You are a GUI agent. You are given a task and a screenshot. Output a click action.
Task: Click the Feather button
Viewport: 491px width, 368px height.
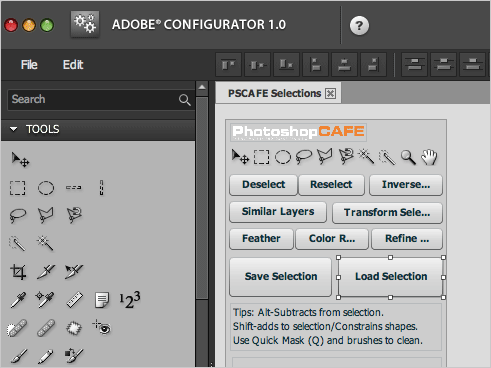click(261, 239)
